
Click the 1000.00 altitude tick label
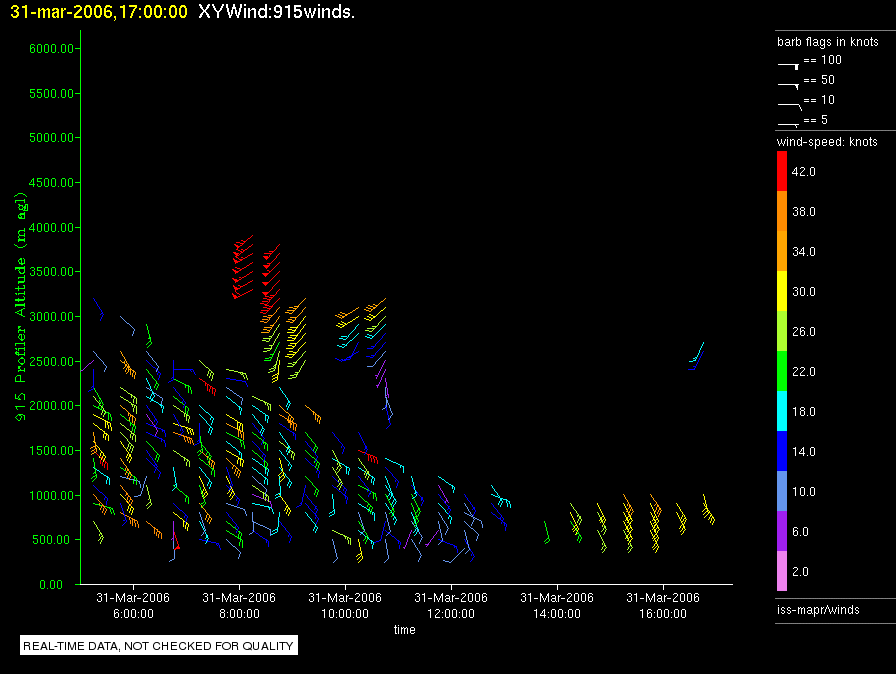(x=51, y=495)
